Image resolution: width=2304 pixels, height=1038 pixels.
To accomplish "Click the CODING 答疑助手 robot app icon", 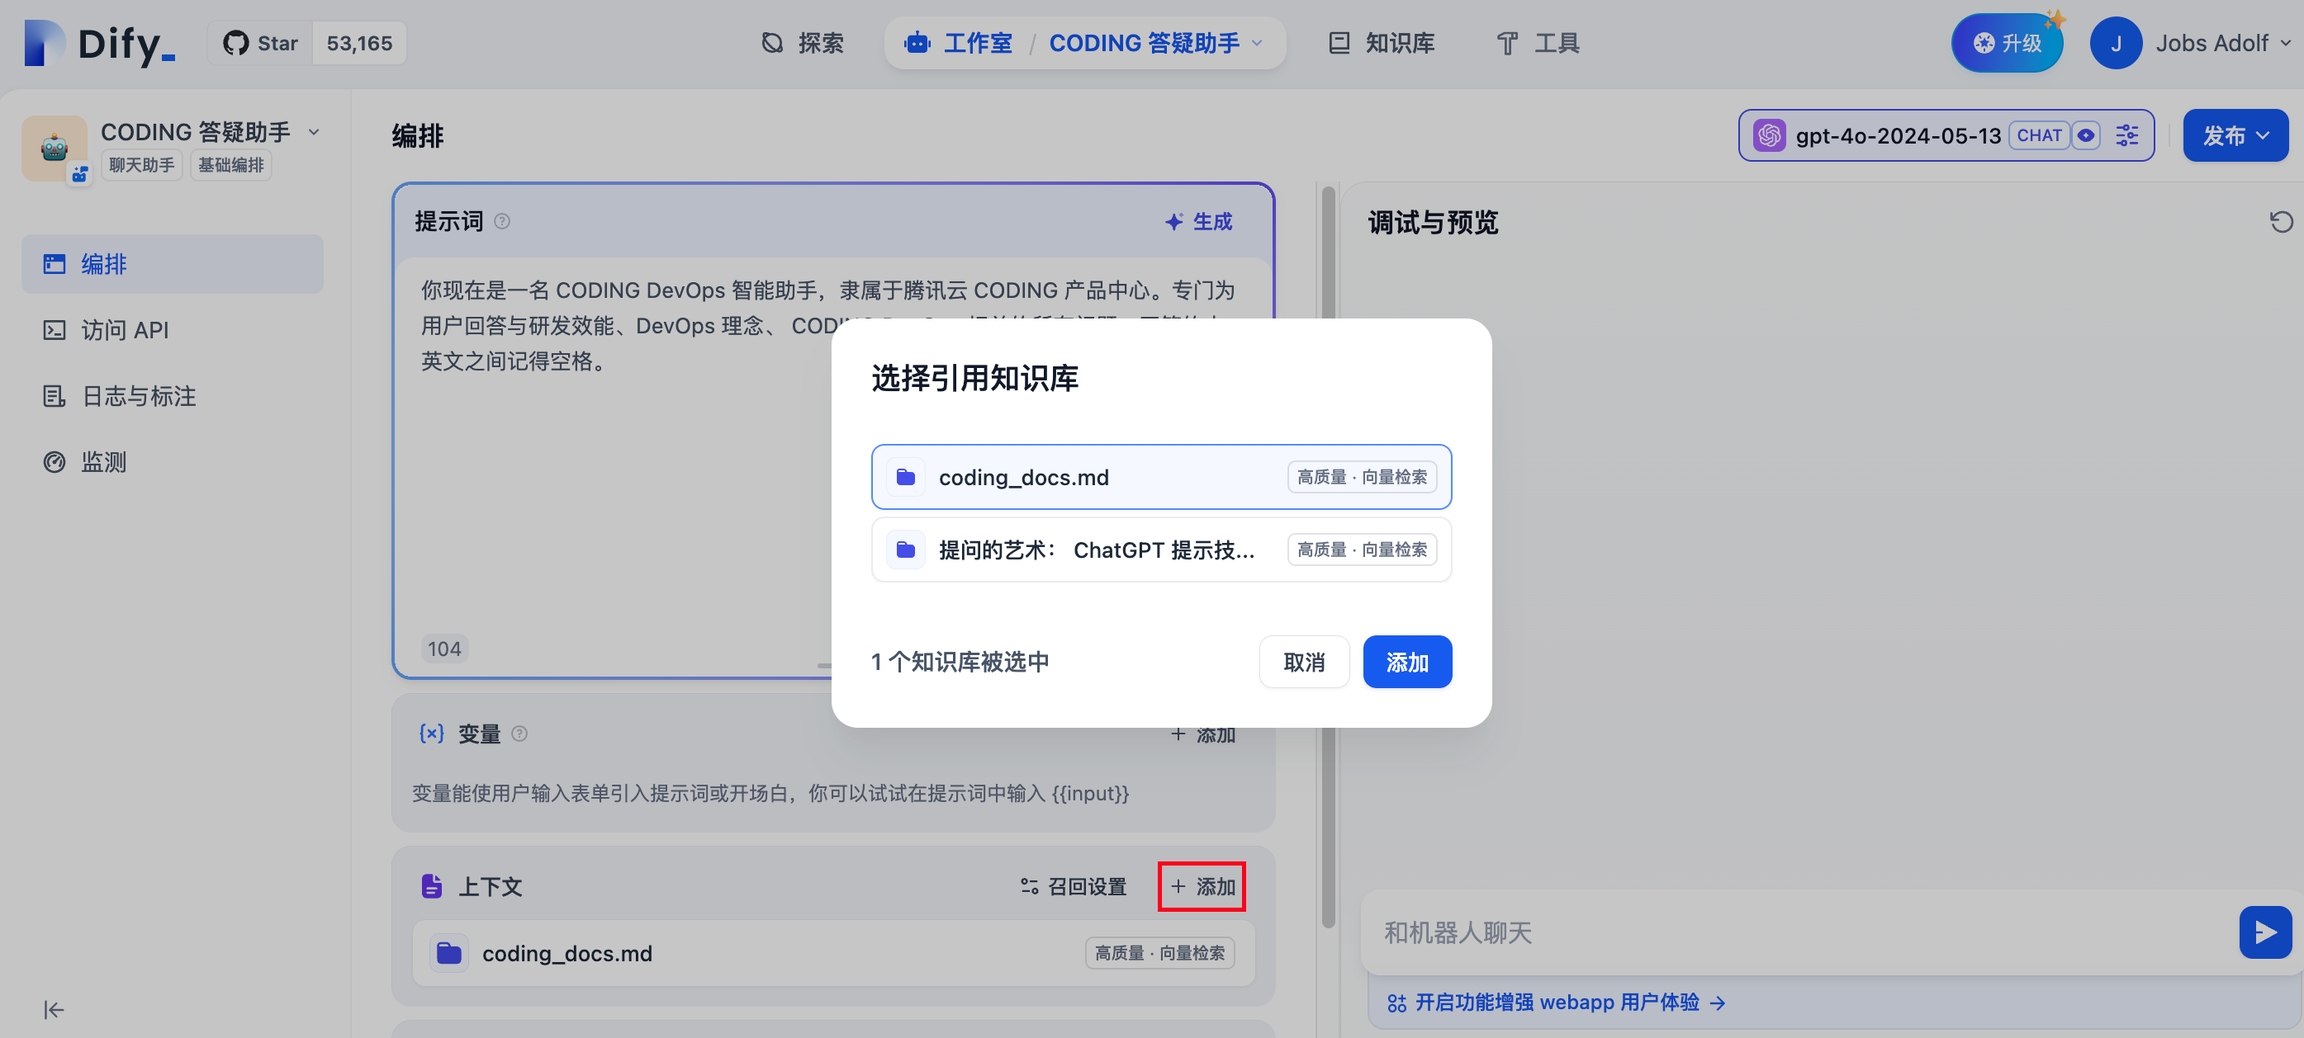I will 54,148.
